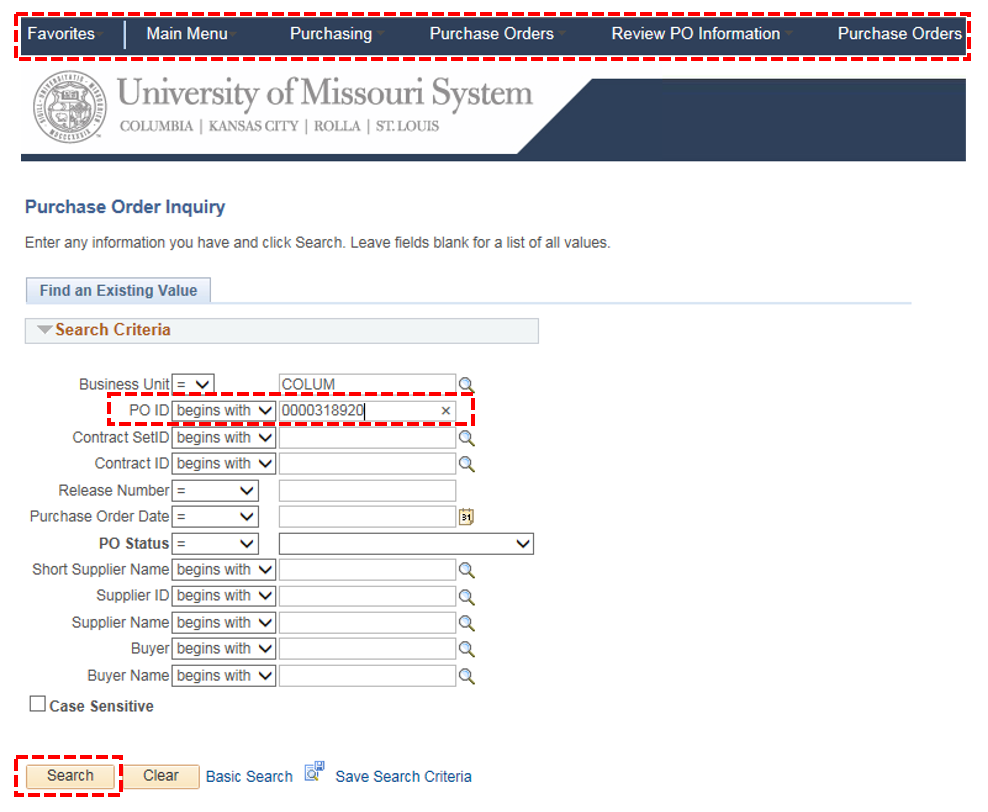Open Contract ID lookup magnifier
Image resolution: width=988 pixels, height=812 pixels.
[466, 464]
